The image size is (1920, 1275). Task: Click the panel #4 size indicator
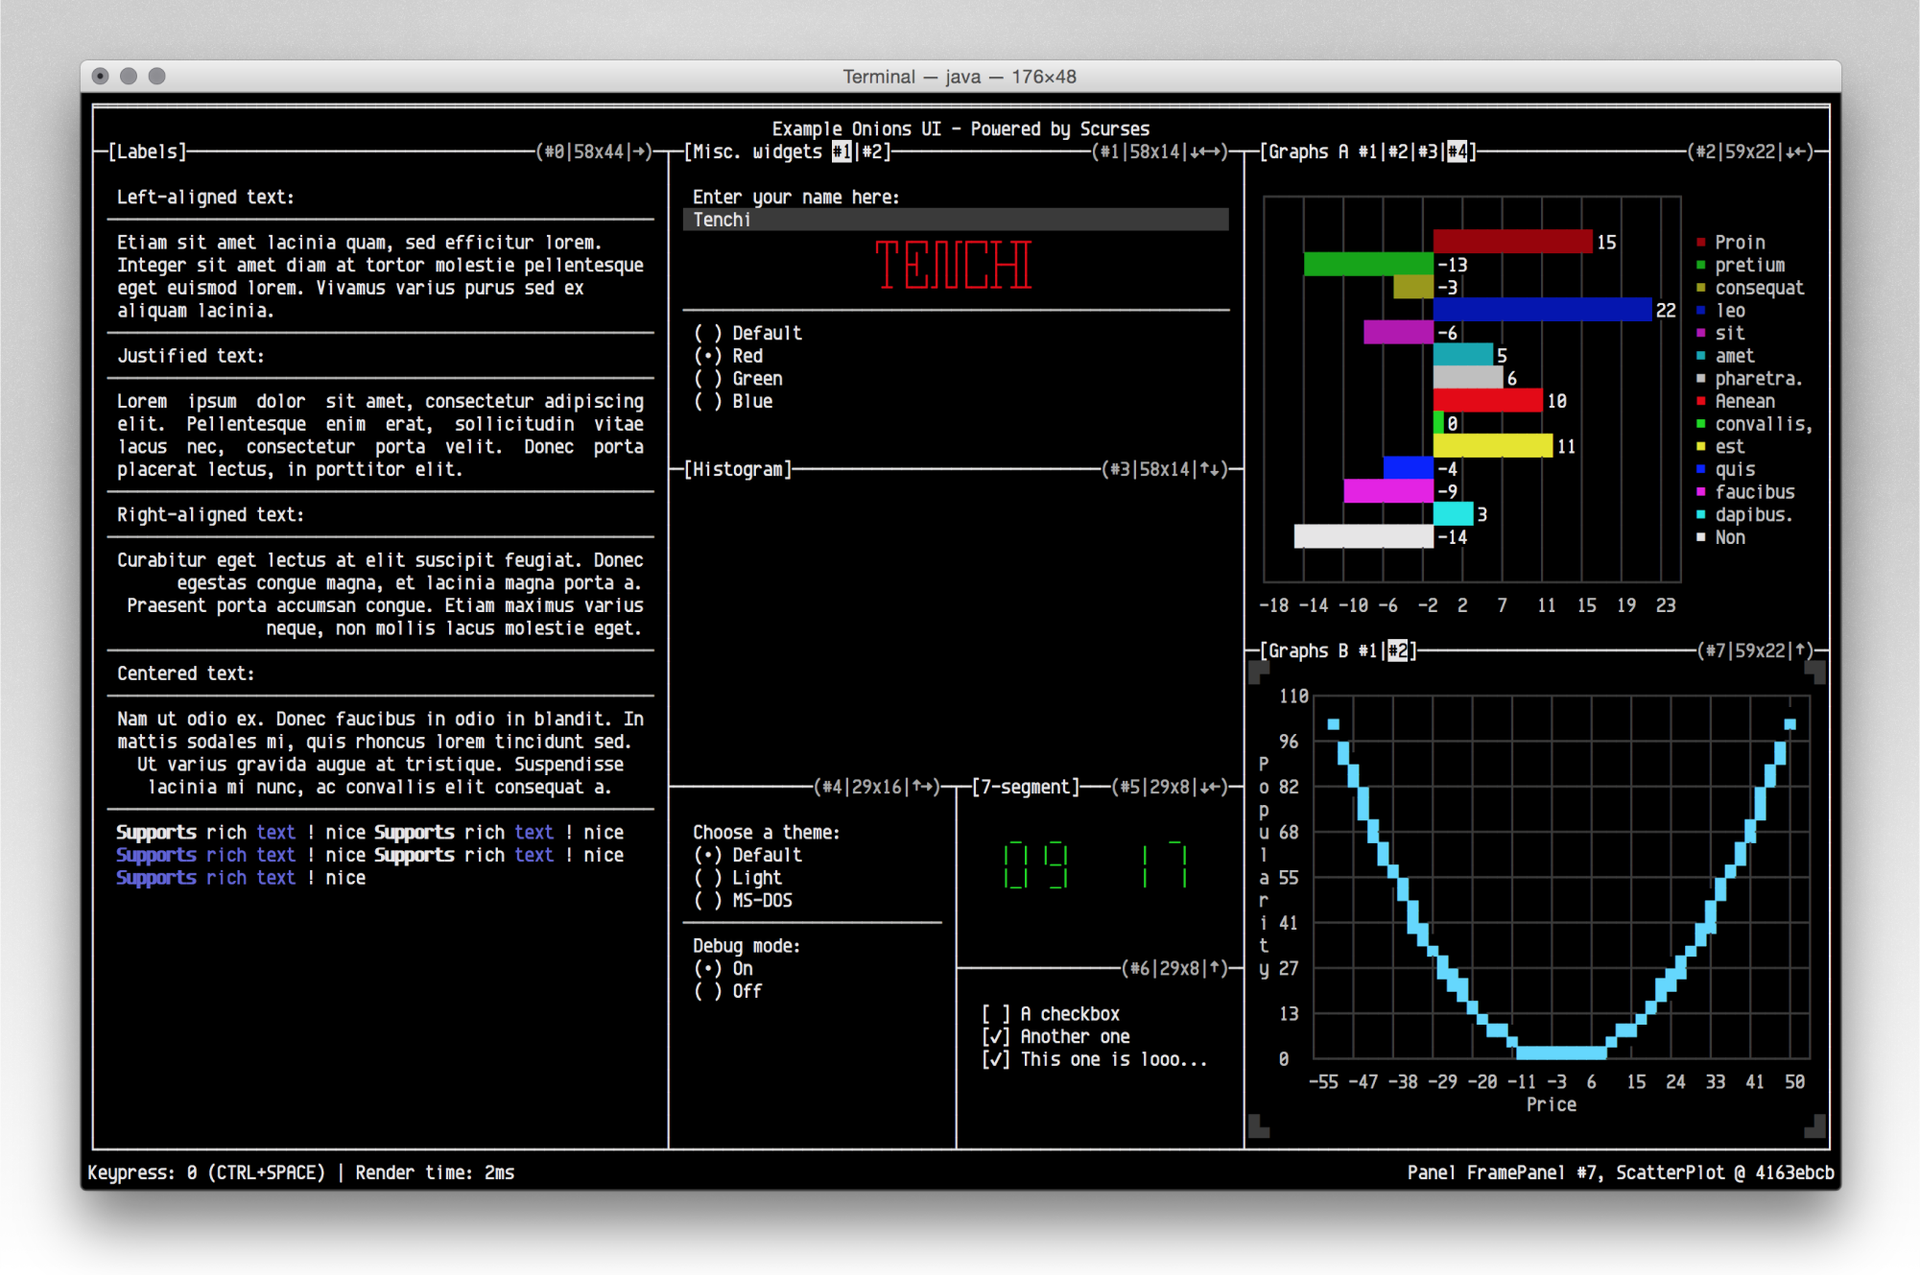877,788
